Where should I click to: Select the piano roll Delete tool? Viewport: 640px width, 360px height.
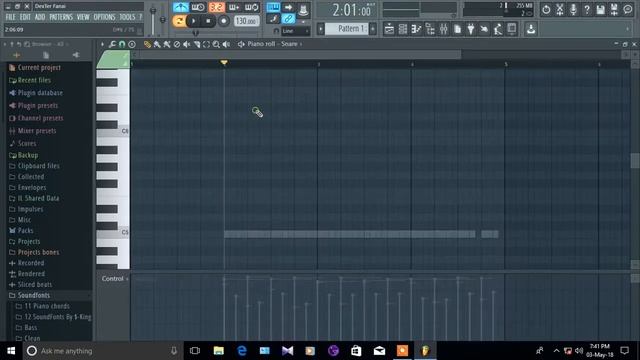(x=177, y=44)
